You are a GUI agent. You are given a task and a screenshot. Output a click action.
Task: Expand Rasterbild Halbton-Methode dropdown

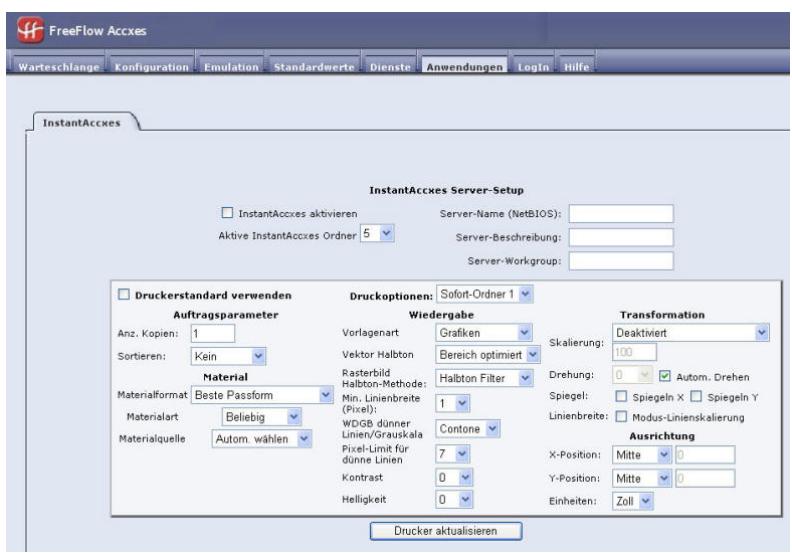pos(484,378)
